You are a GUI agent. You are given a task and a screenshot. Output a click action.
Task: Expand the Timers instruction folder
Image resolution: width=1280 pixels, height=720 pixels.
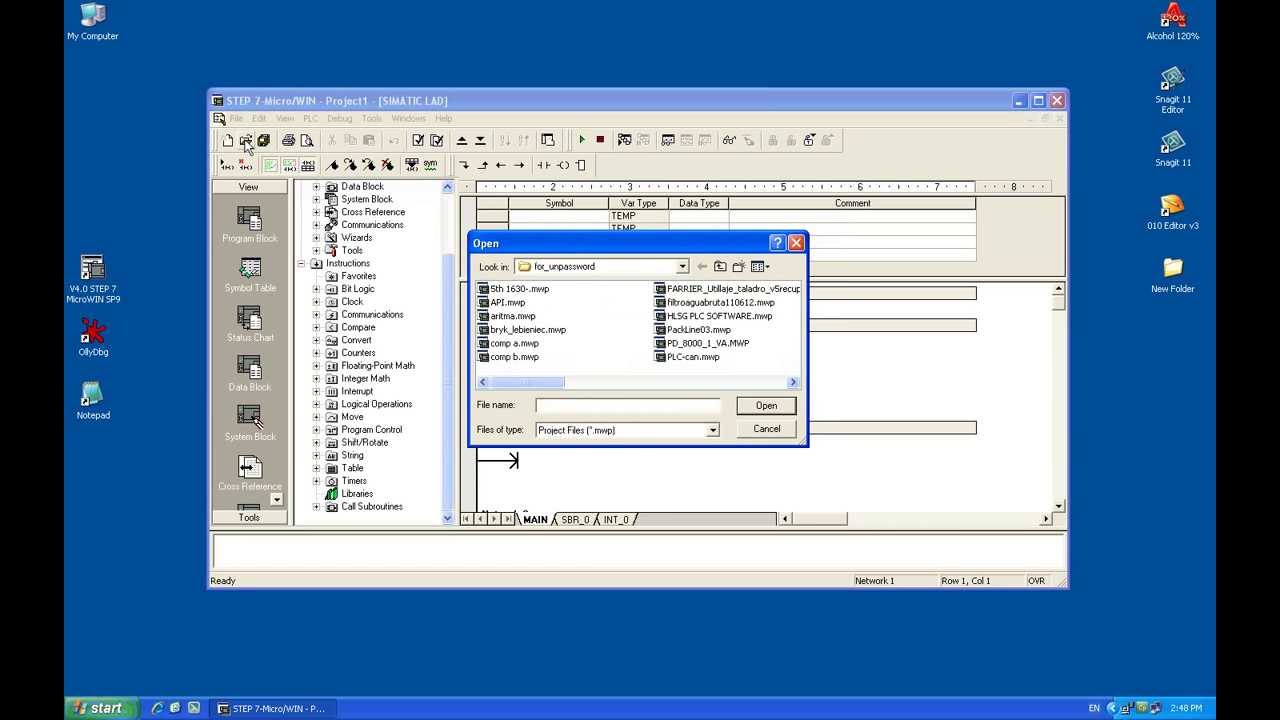pos(317,481)
